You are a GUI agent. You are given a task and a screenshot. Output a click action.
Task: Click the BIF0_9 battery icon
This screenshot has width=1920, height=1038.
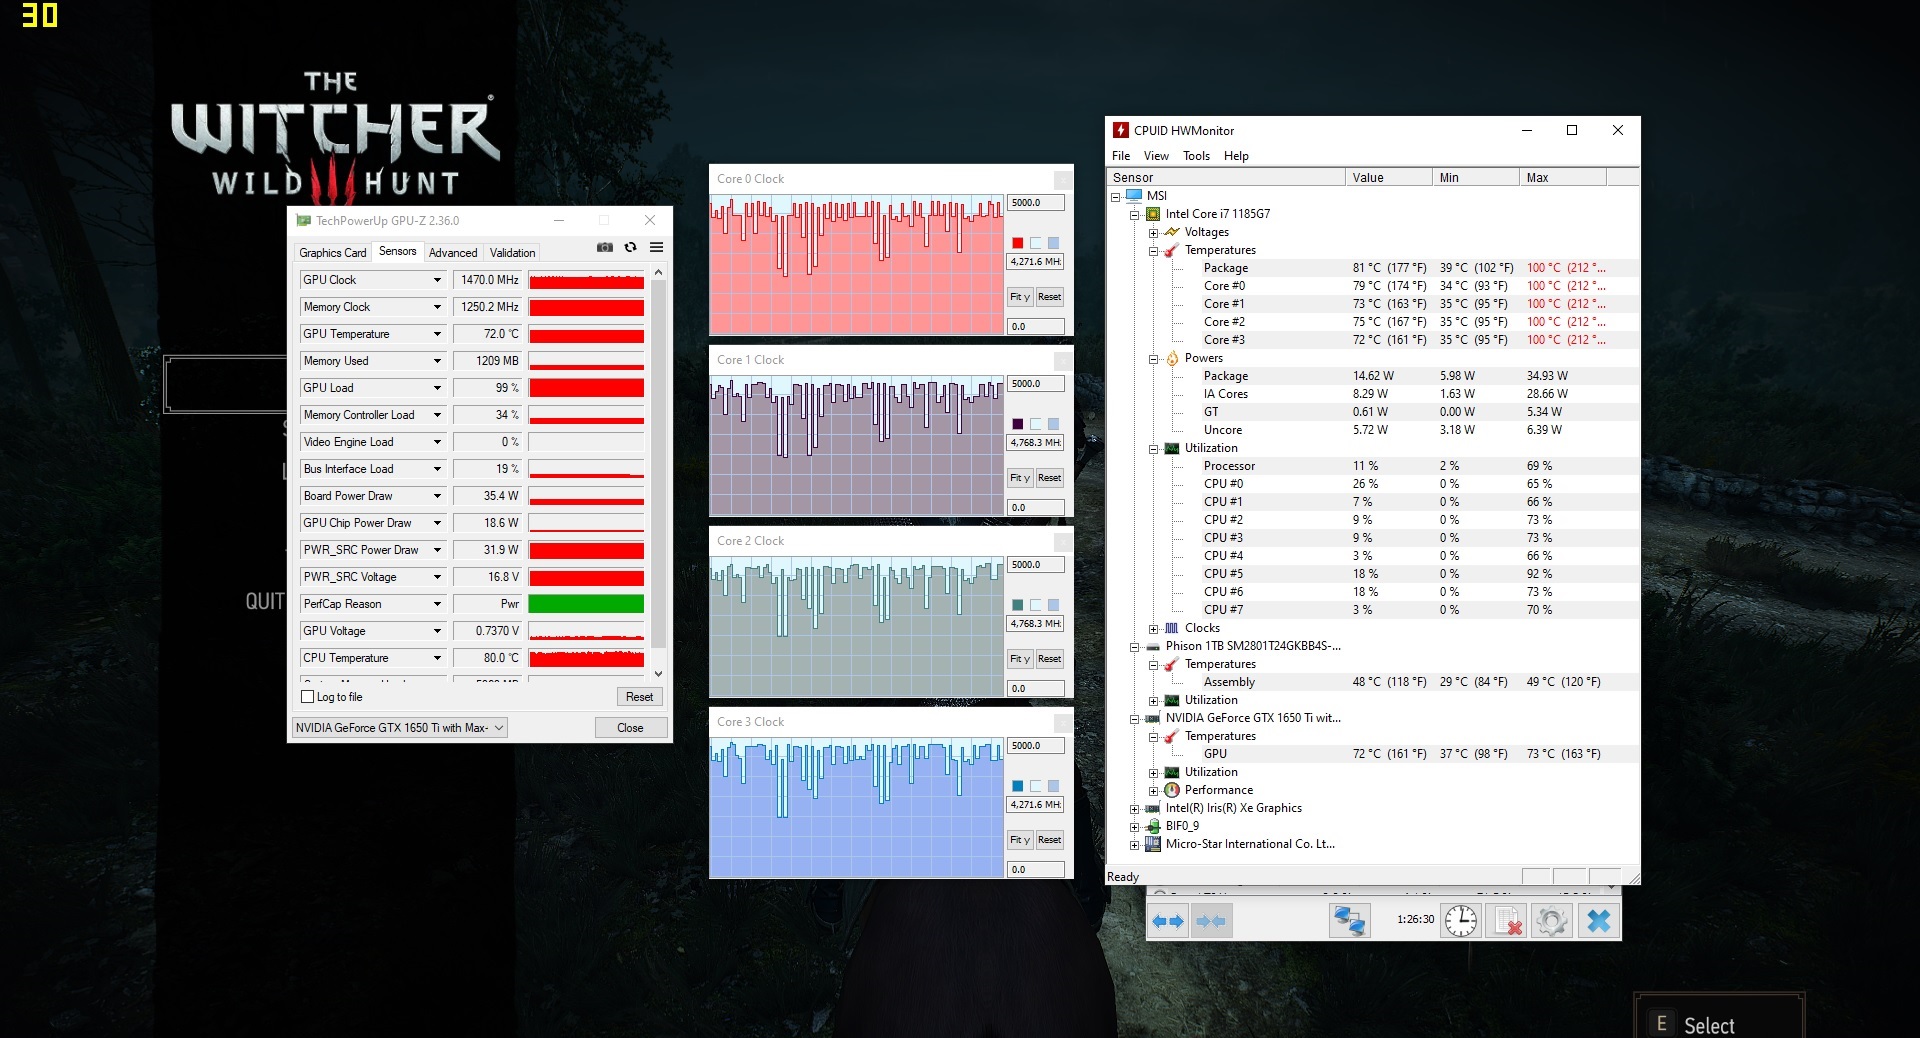[1153, 826]
